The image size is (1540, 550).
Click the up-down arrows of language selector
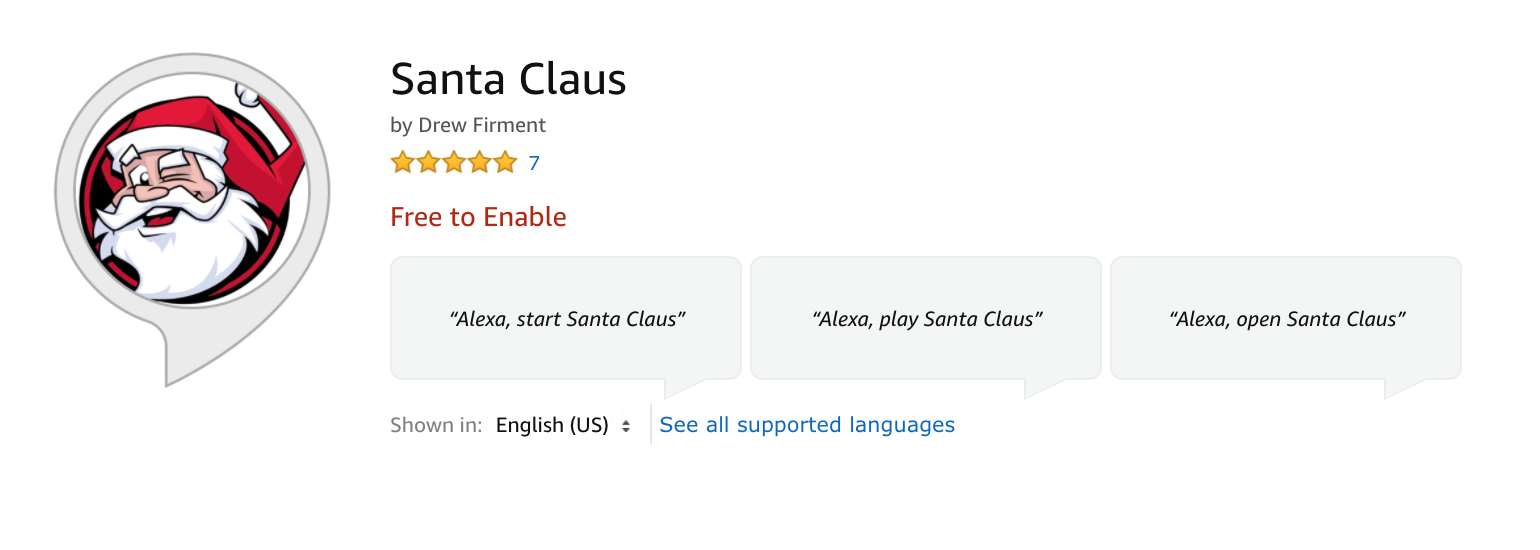(x=626, y=426)
